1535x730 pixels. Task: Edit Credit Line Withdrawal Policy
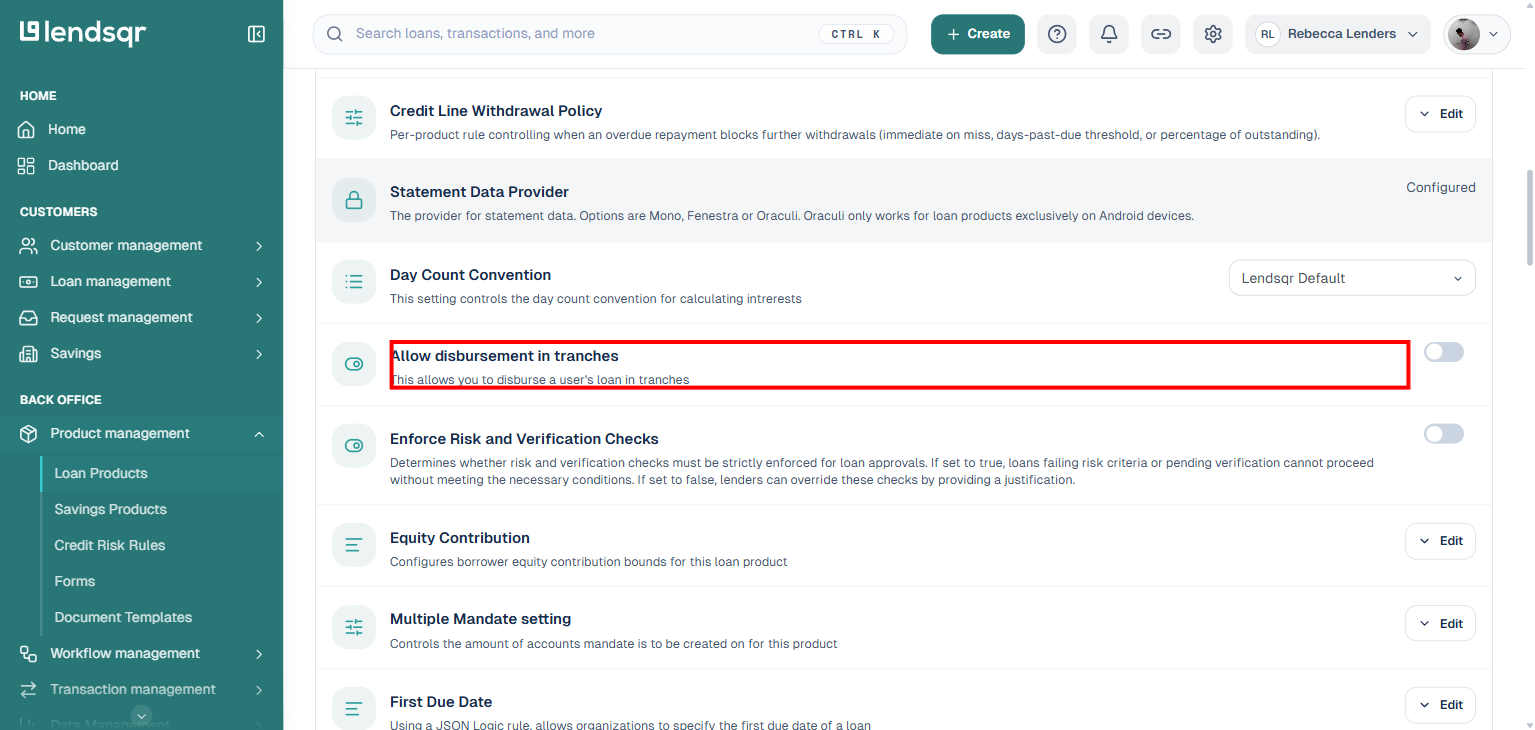click(1440, 114)
